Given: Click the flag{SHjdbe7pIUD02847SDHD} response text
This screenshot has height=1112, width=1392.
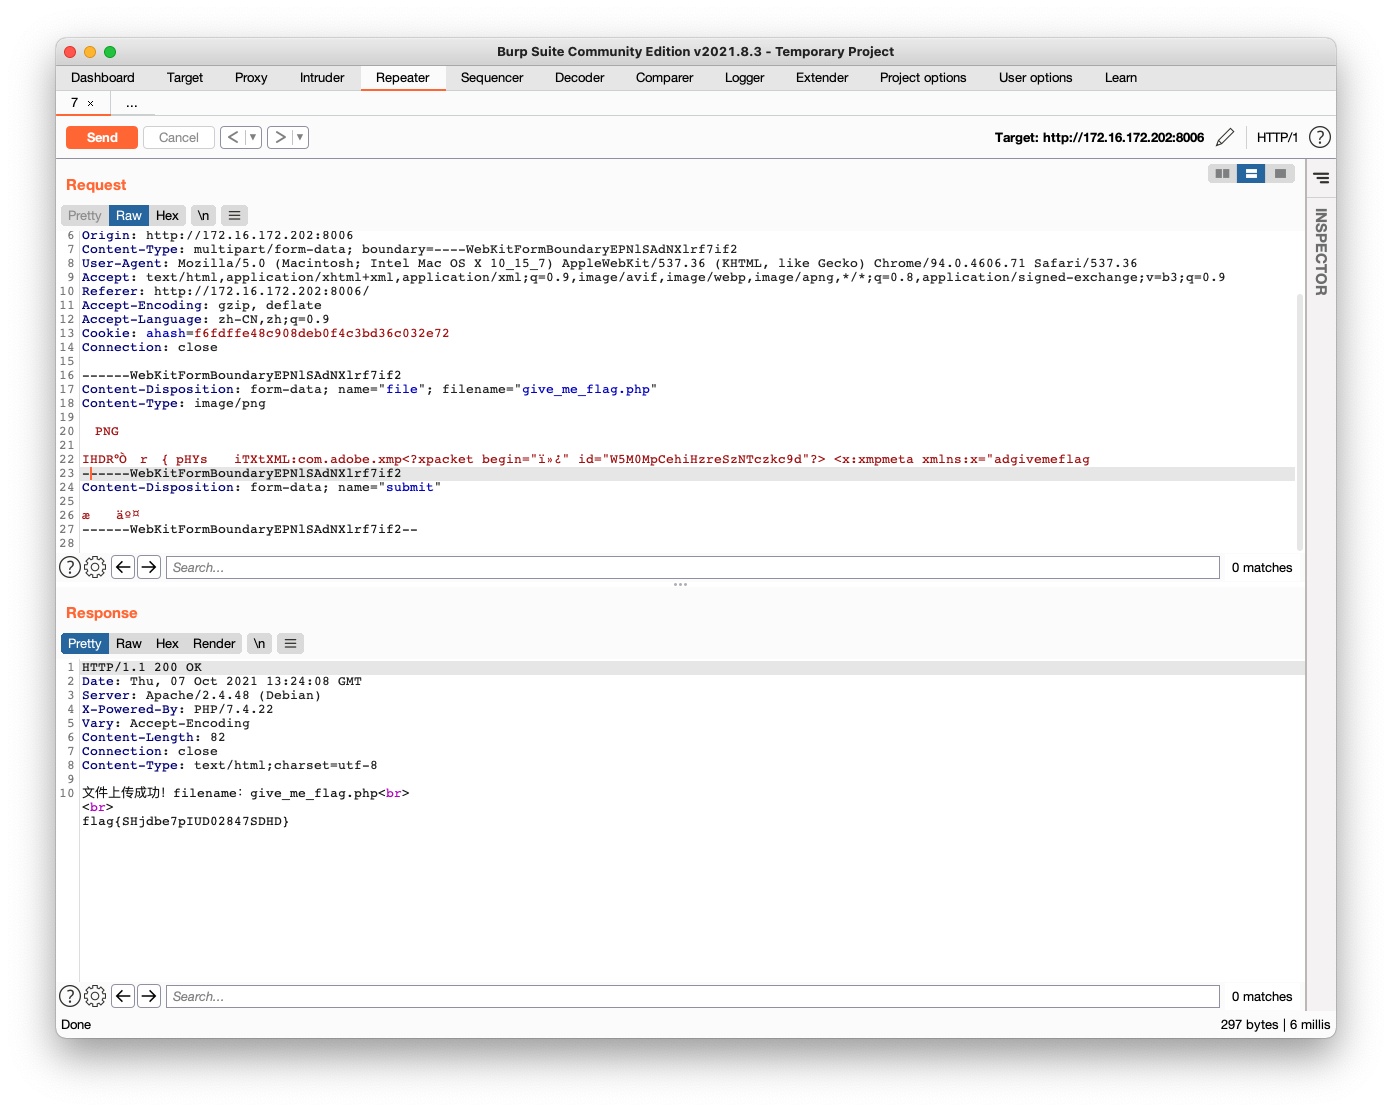Looking at the screenshot, I should coord(186,821).
